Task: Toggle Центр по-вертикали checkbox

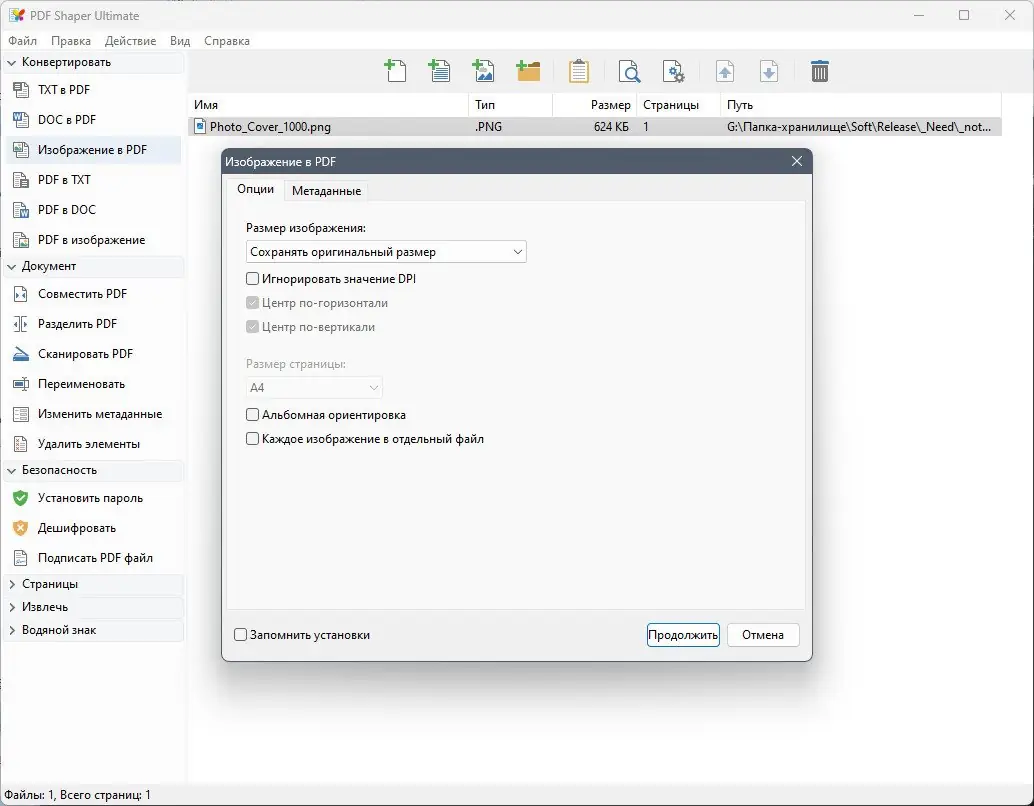Action: [252, 326]
